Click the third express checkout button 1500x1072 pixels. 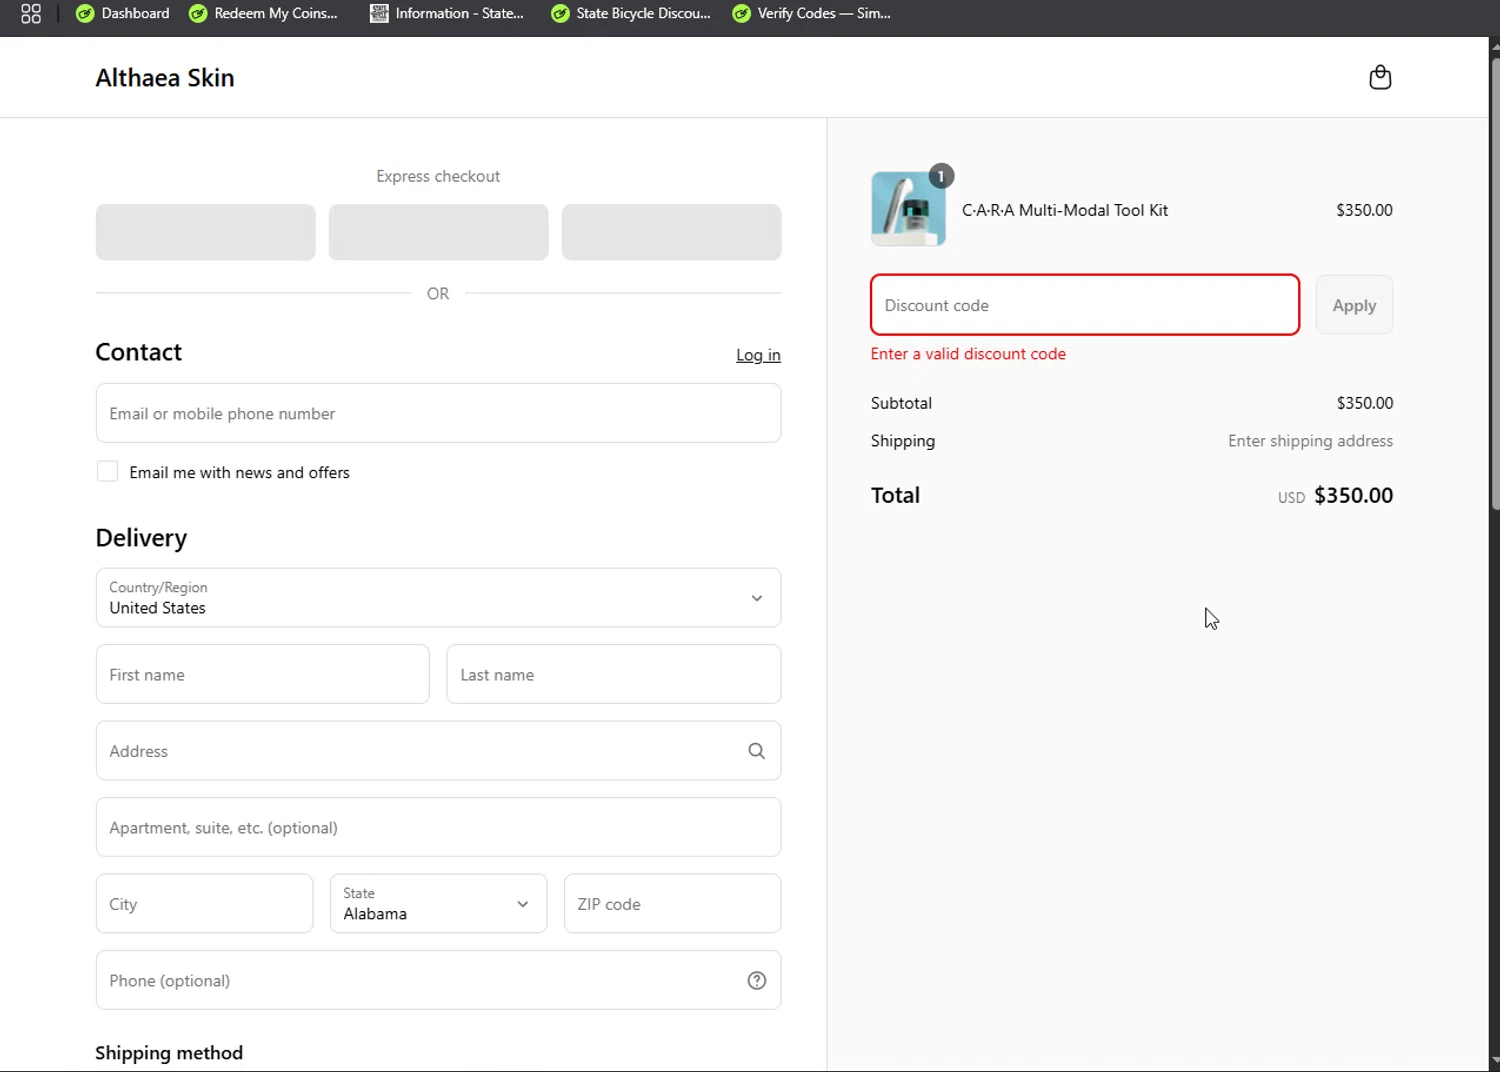click(671, 232)
